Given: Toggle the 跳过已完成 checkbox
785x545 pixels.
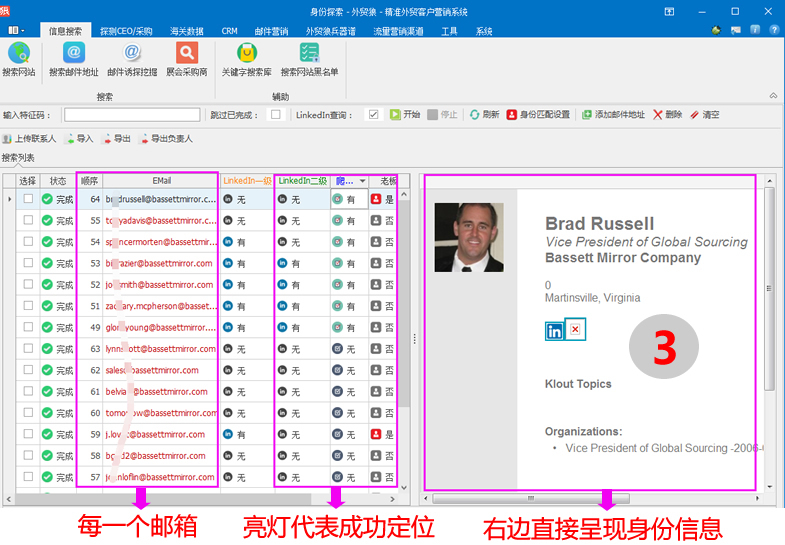Looking at the screenshot, I should (x=275, y=115).
